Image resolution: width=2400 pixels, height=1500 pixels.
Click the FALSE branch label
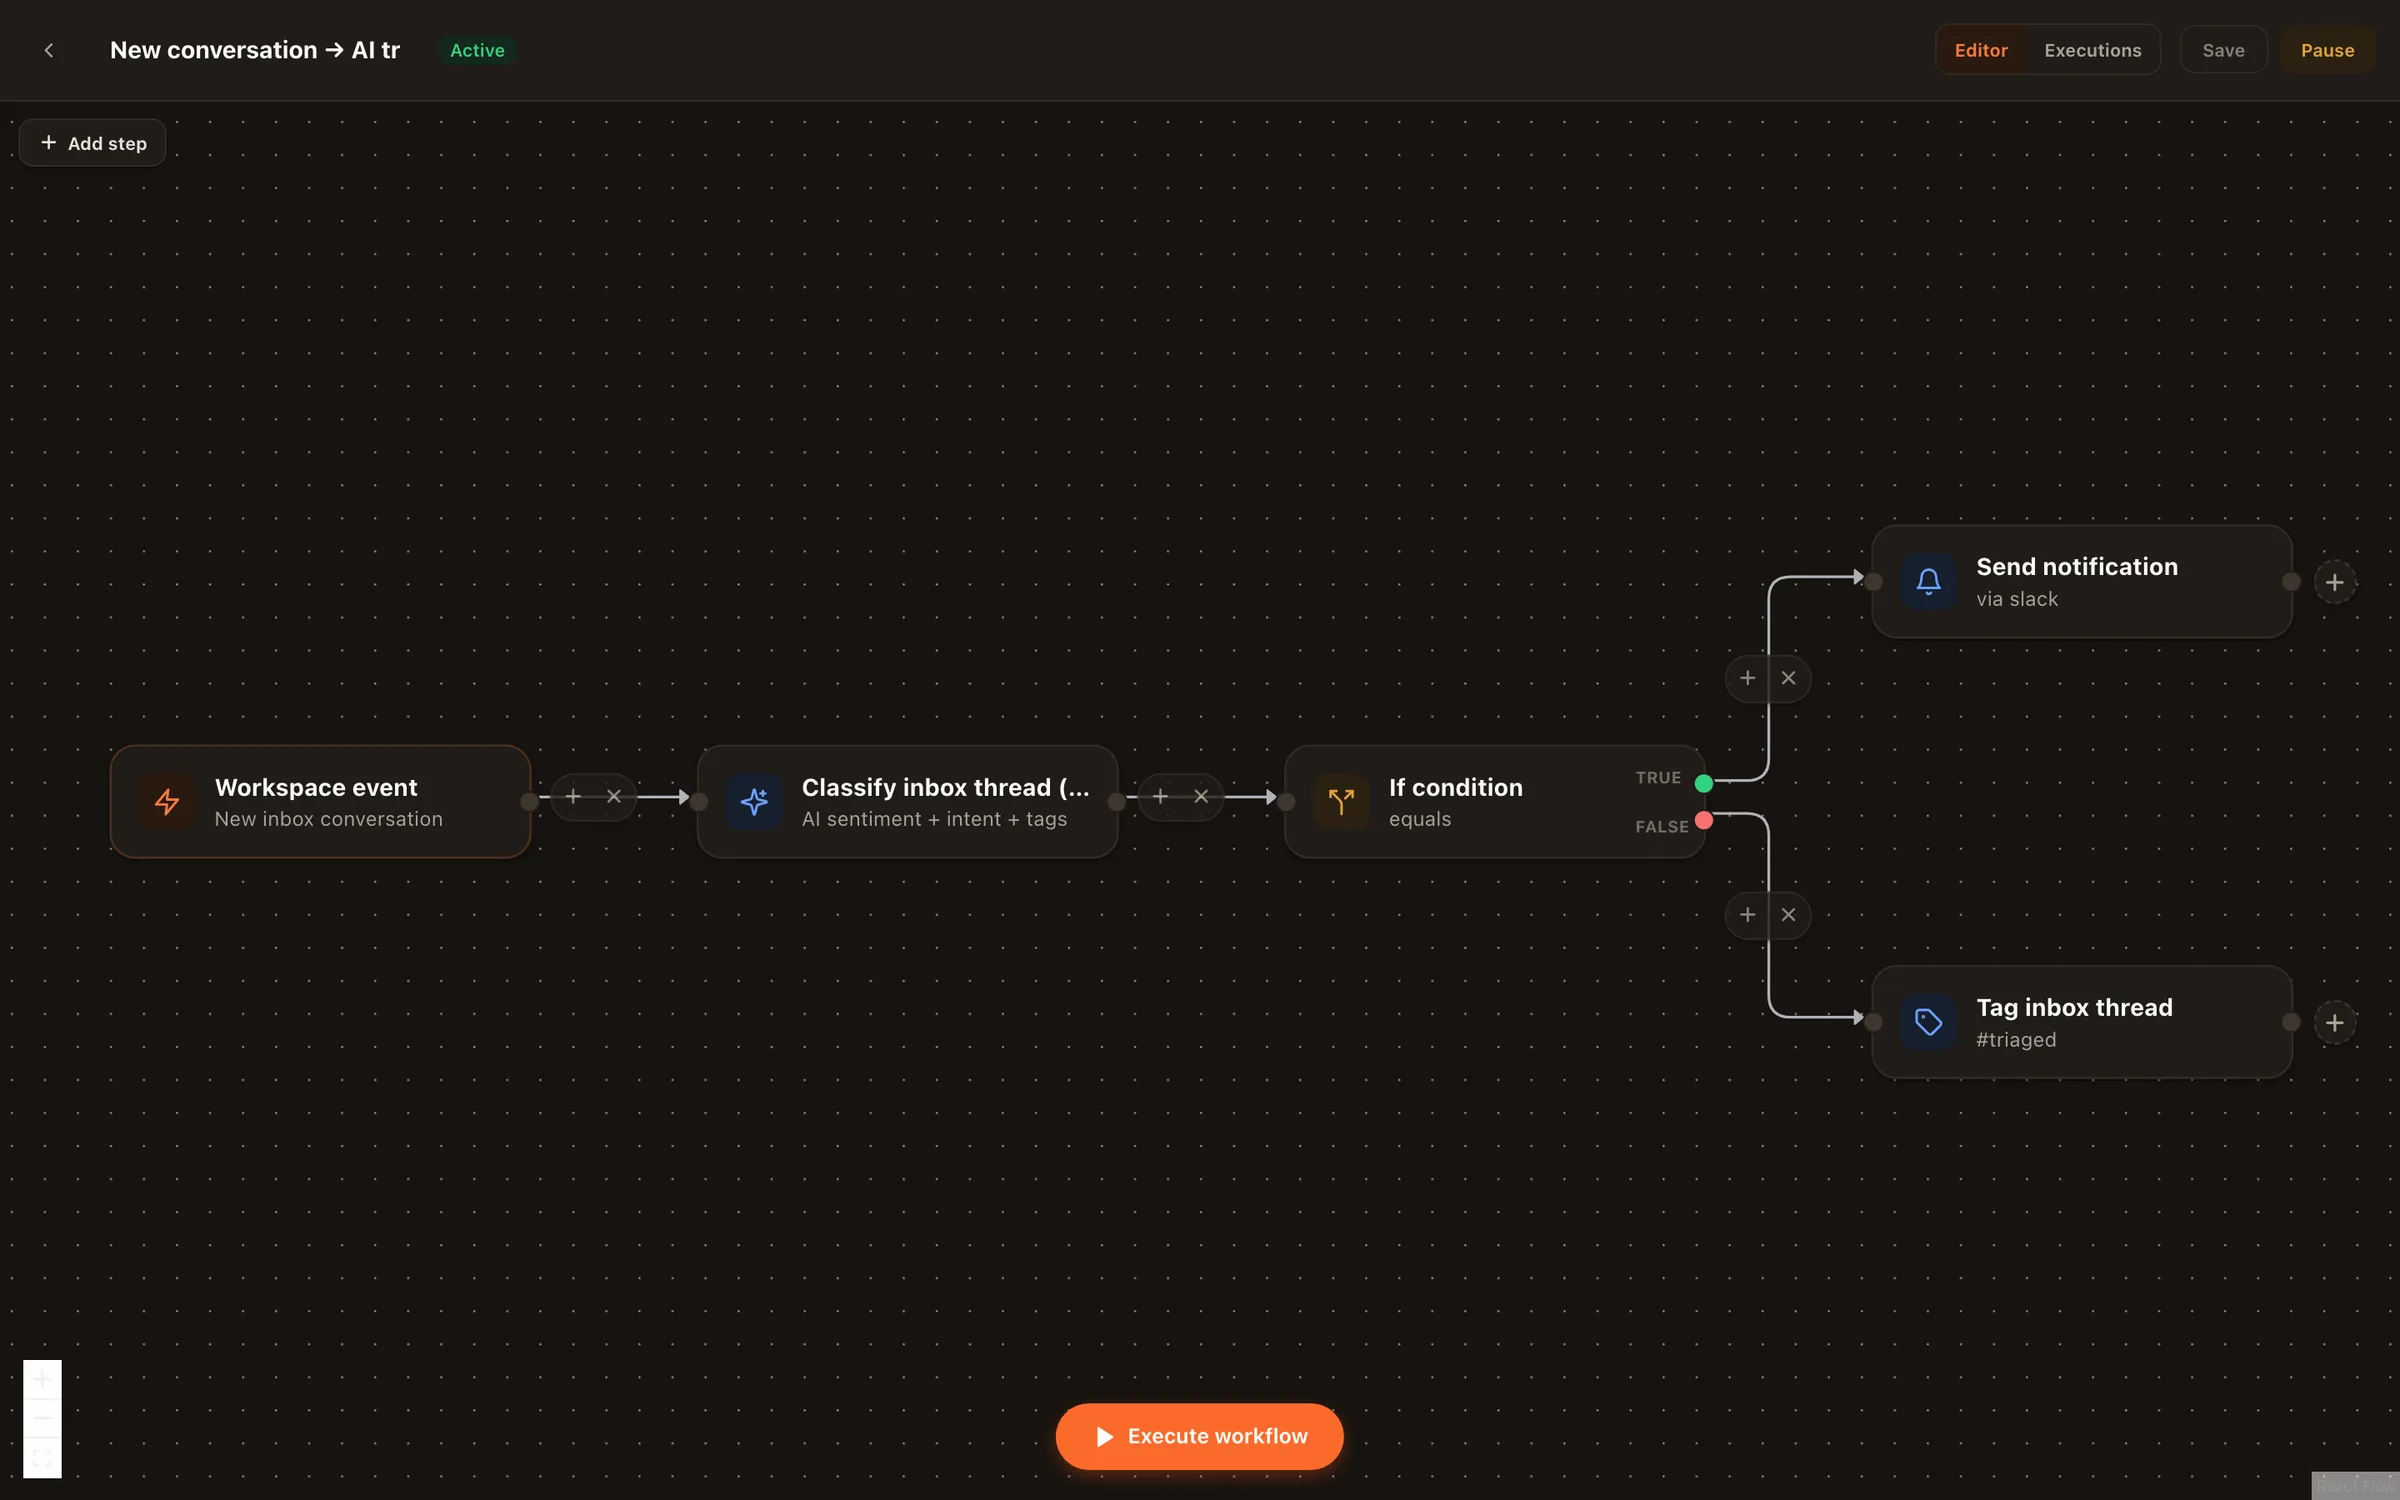click(x=1661, y=826)
